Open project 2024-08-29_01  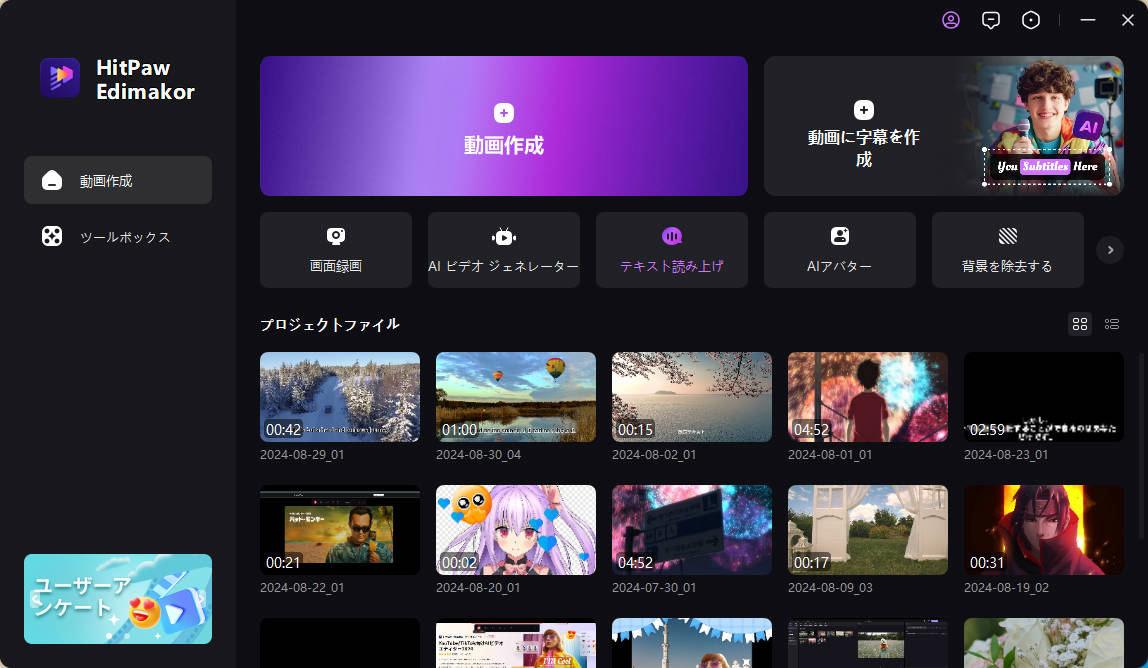coord(339,397)
